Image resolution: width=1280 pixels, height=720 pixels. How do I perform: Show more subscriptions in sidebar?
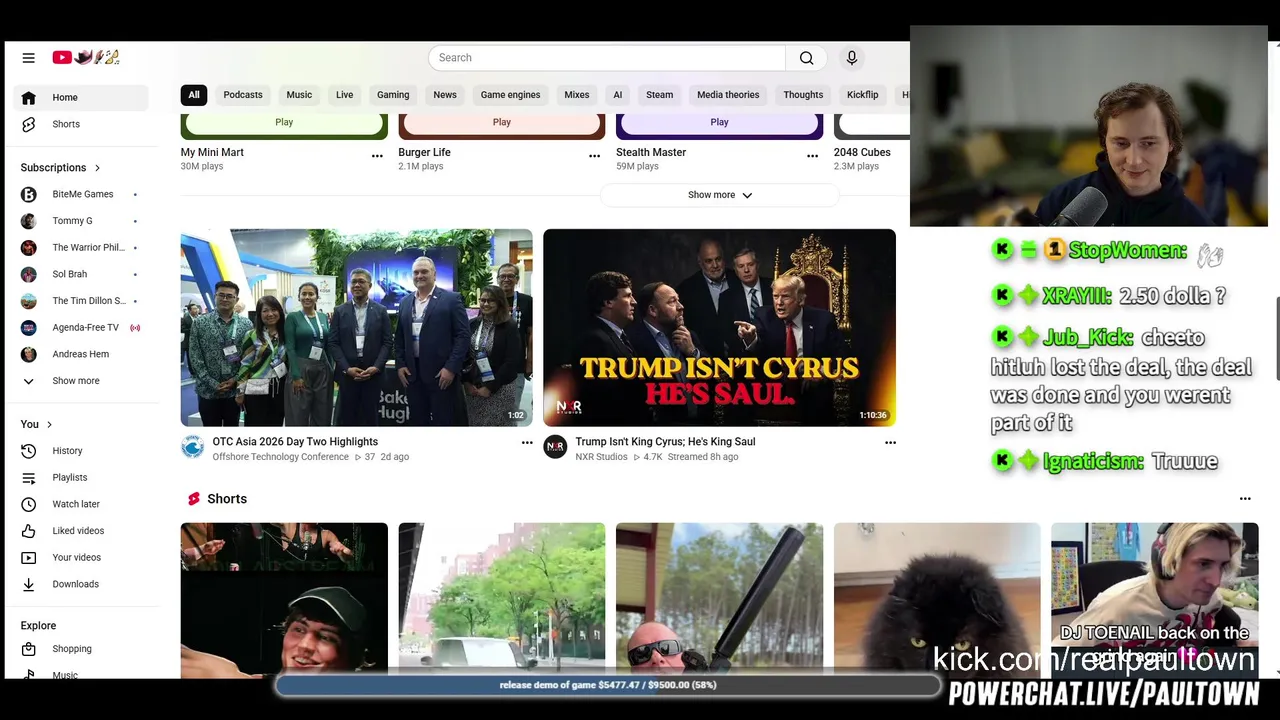81,381
